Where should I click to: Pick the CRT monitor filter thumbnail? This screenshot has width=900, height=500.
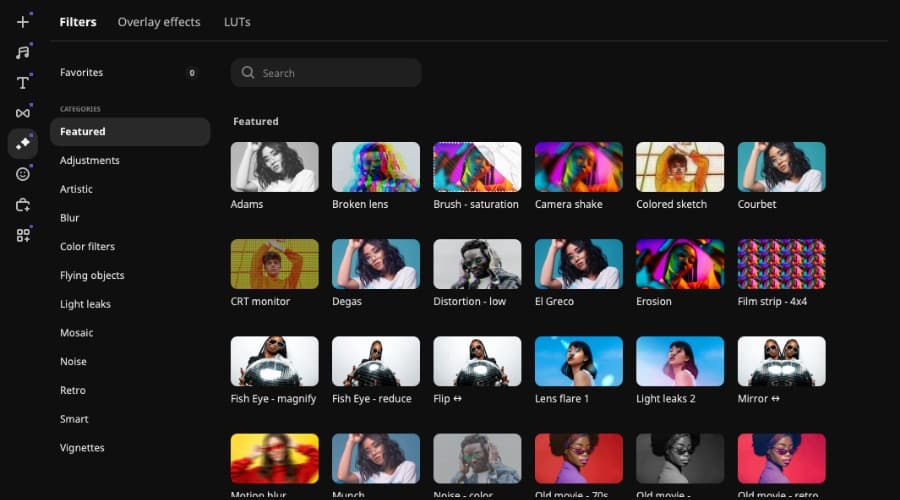(x=274, y=264)
